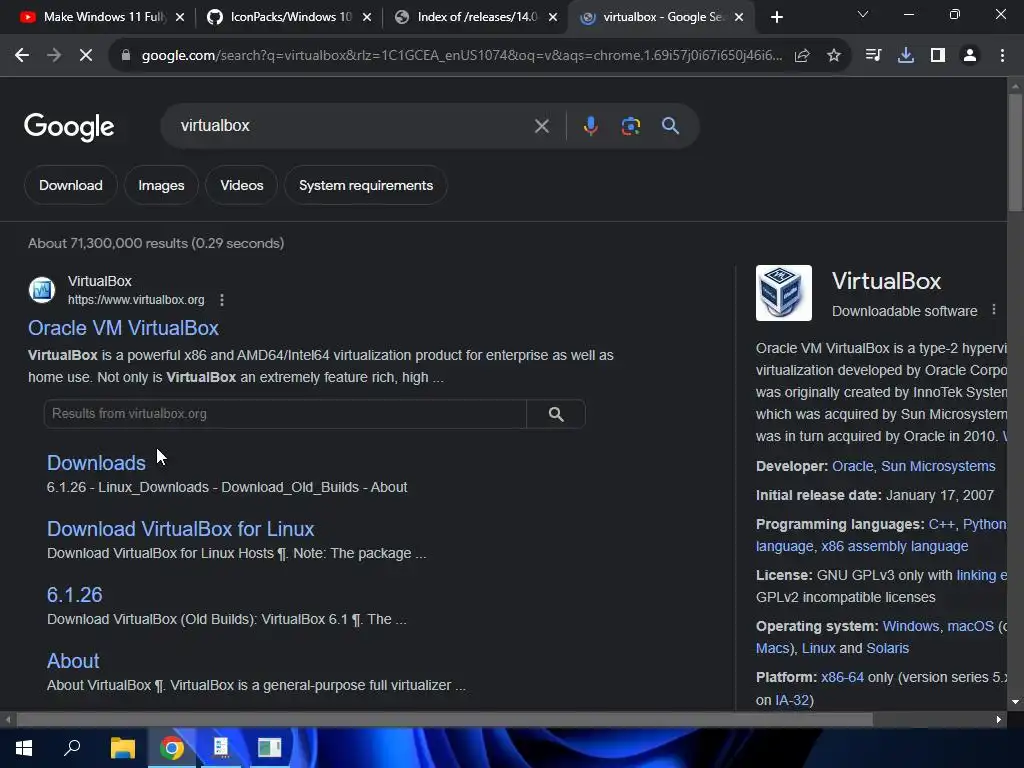
Task: Click vertical scrollbar down arrow
Action: (x=1015, y=702)
